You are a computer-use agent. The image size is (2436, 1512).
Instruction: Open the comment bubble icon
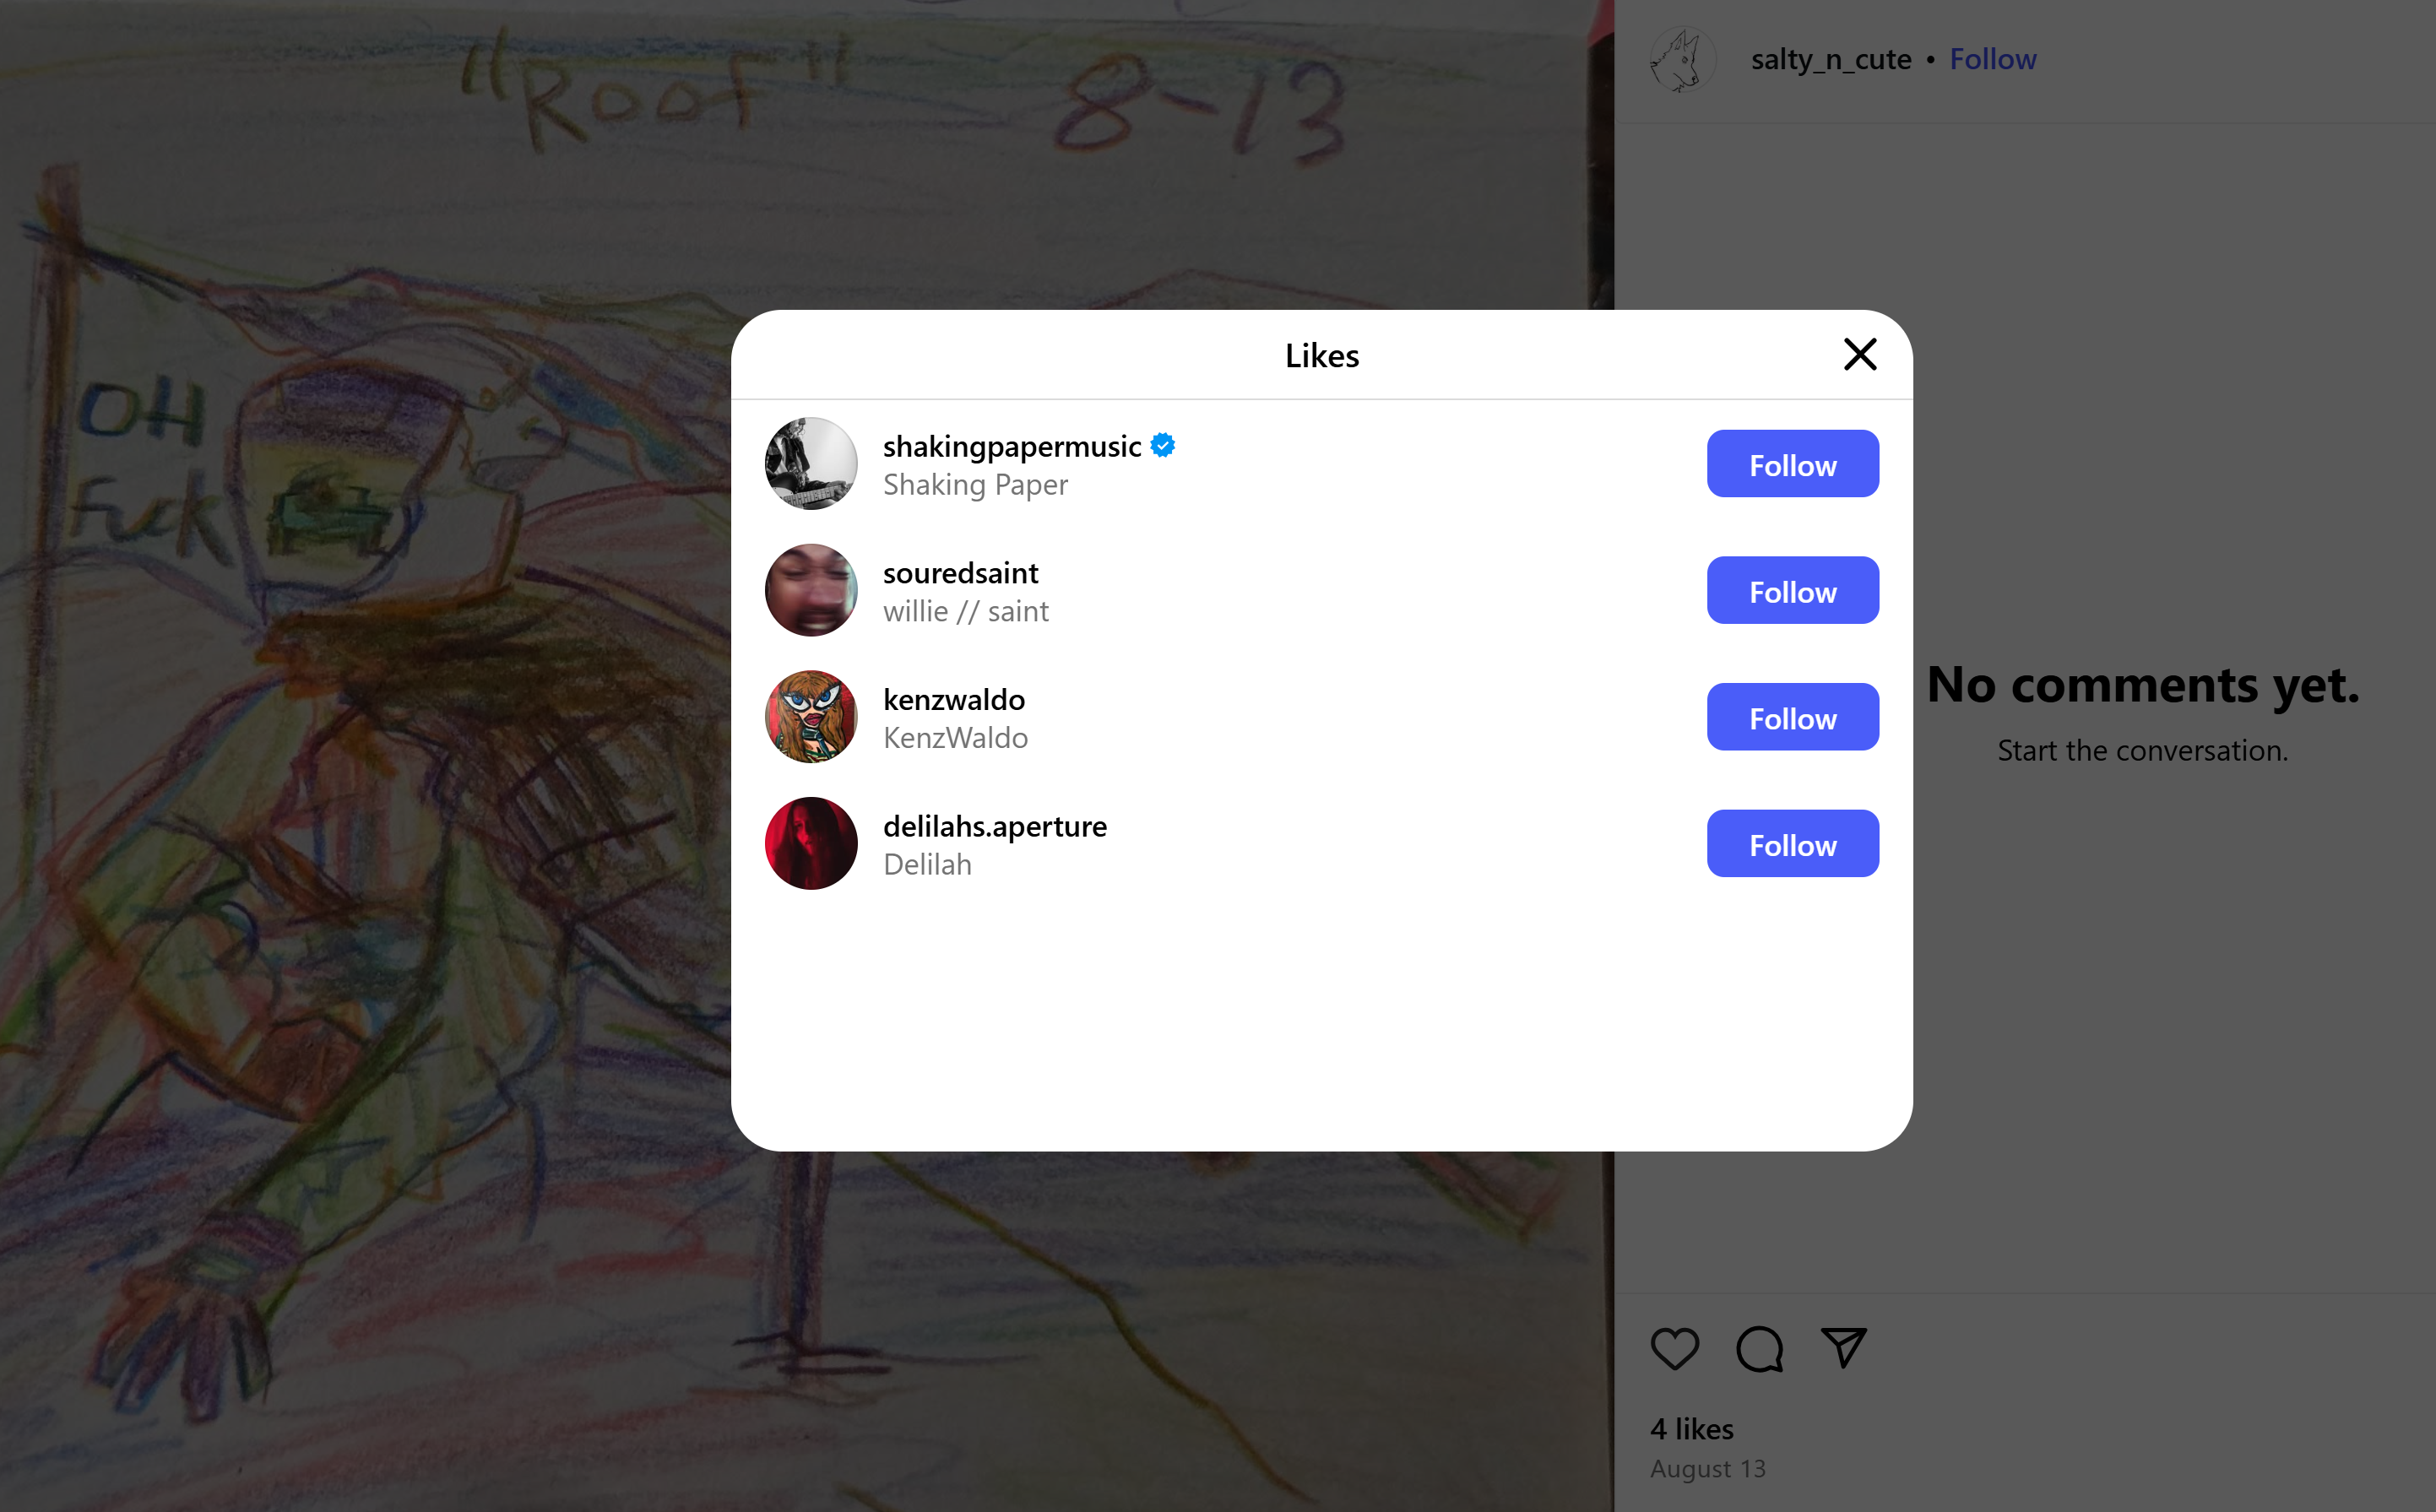1760,1348
